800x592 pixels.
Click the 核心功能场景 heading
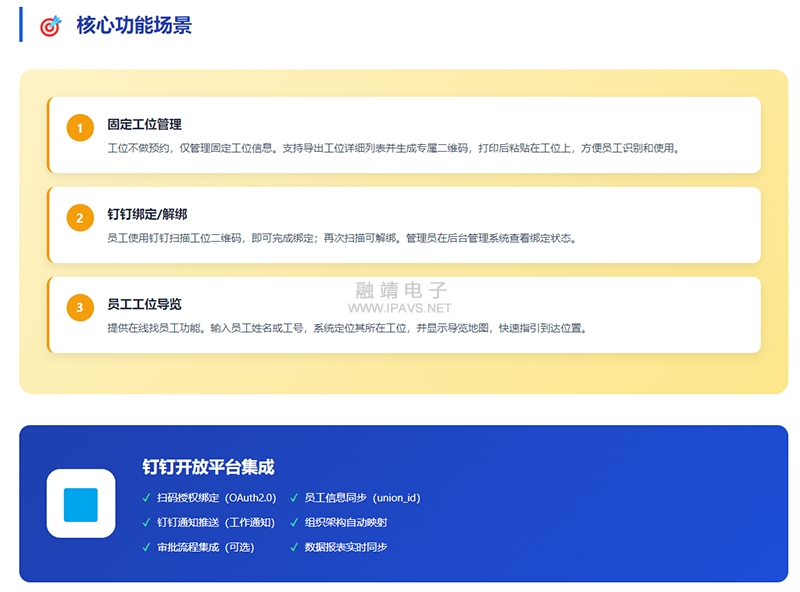click(x=134, y=25)
